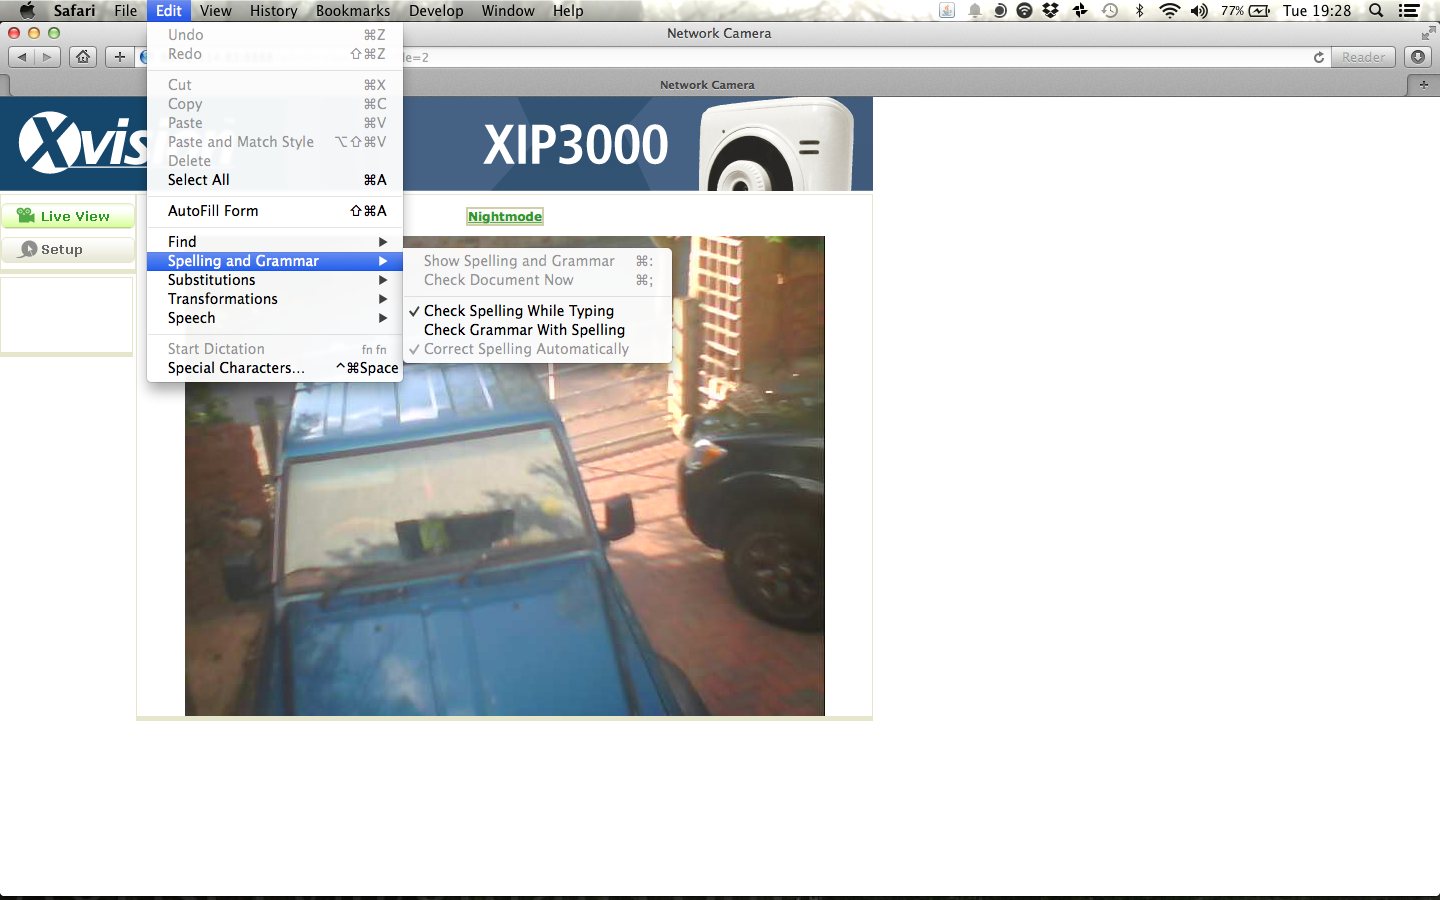The width and height of the screenshot is (1440, 900).
Task: Open the Wi-Fi status menu
Action: tap(1169, 11)
